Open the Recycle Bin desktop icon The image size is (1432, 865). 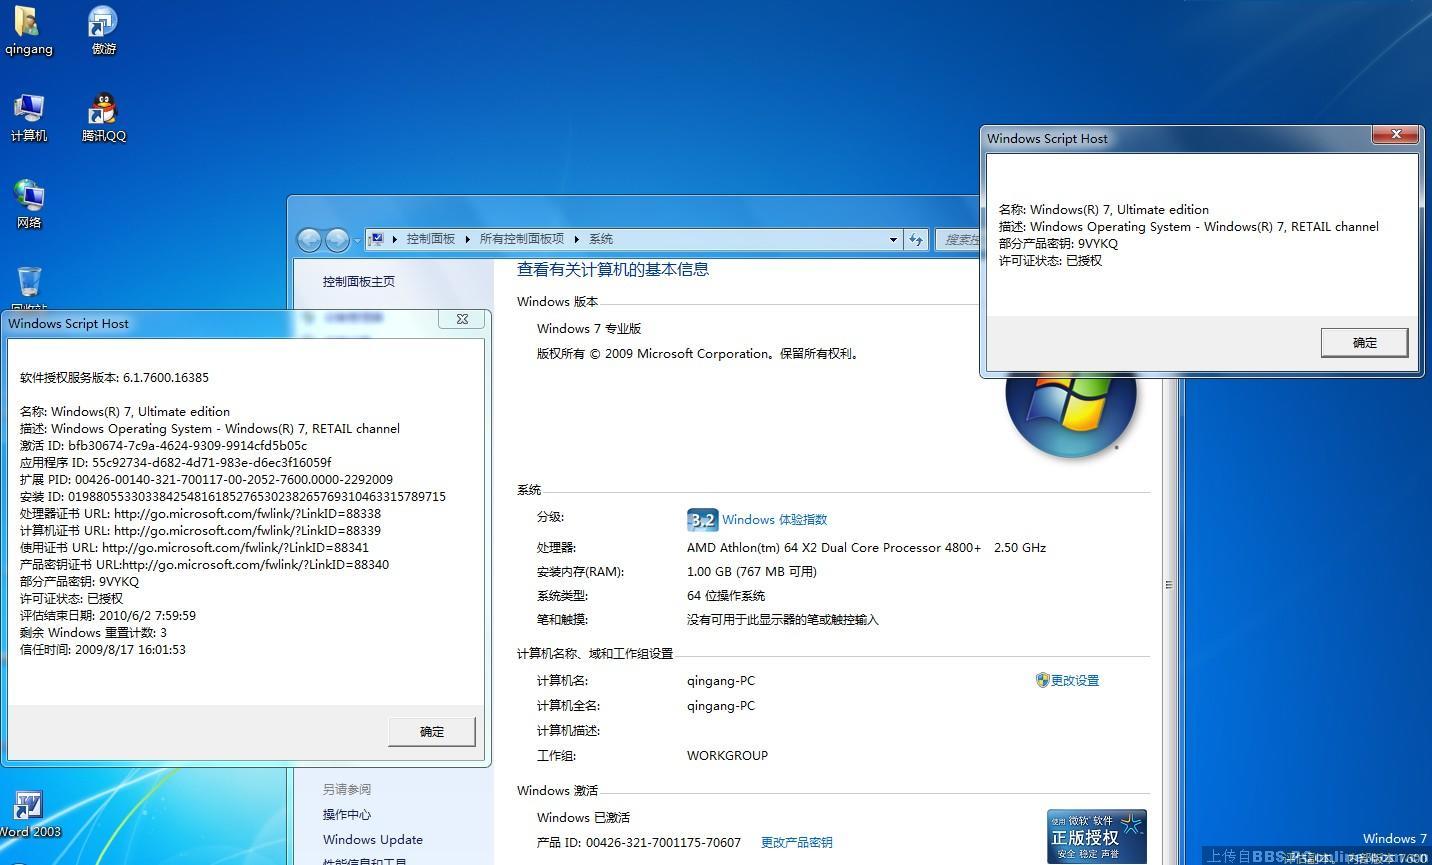pyautogui.click(x=29, y=288)
